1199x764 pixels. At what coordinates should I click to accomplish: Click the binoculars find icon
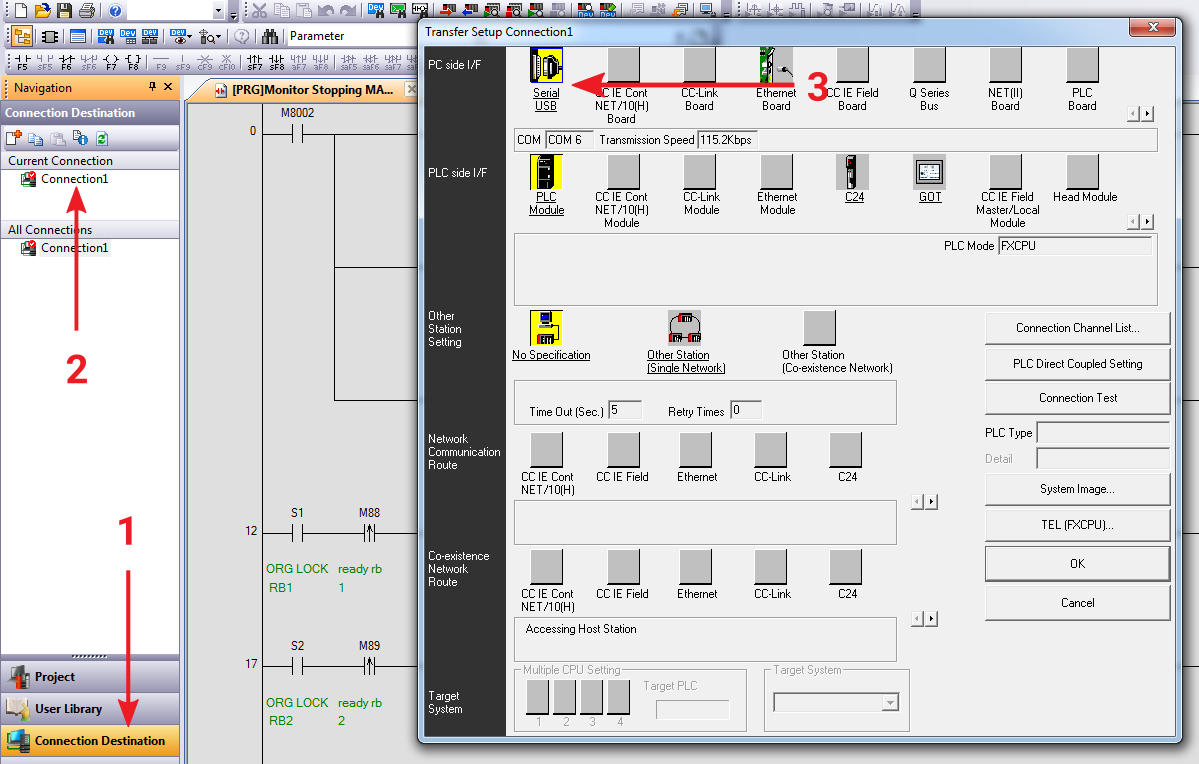[x=270, y=36]
